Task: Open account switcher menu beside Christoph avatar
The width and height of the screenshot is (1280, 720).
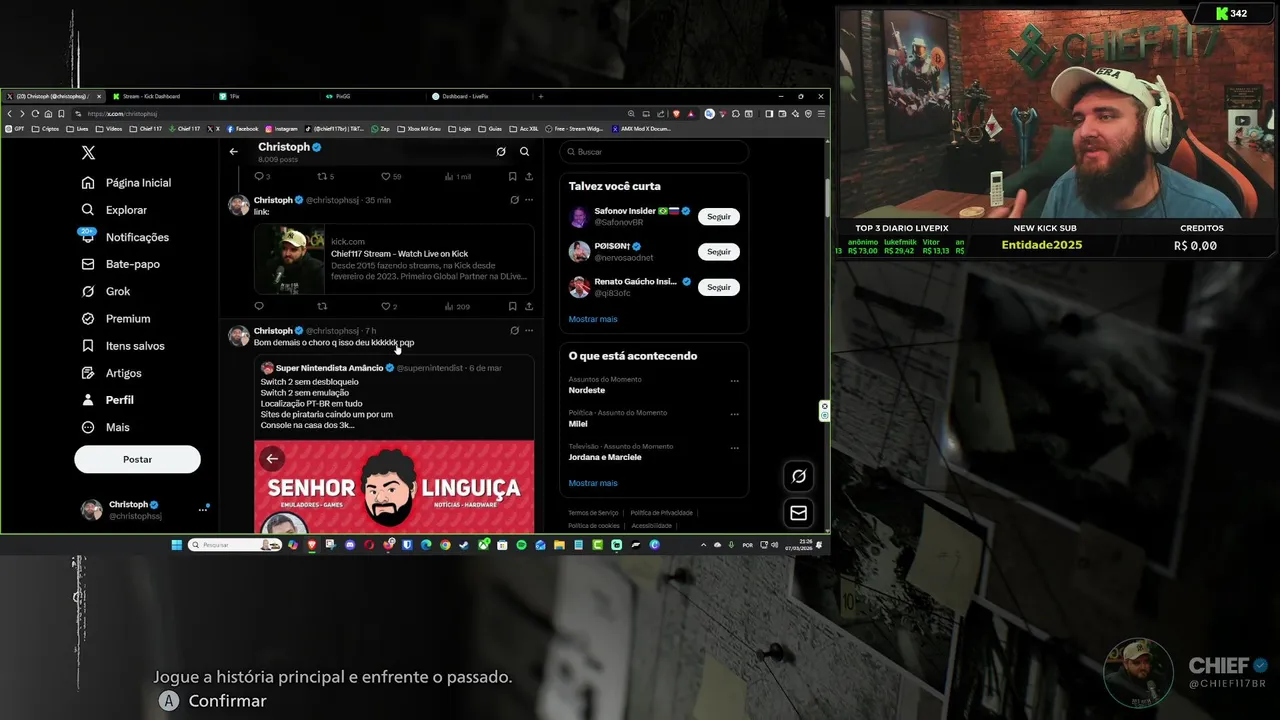Action: [202, 509]
